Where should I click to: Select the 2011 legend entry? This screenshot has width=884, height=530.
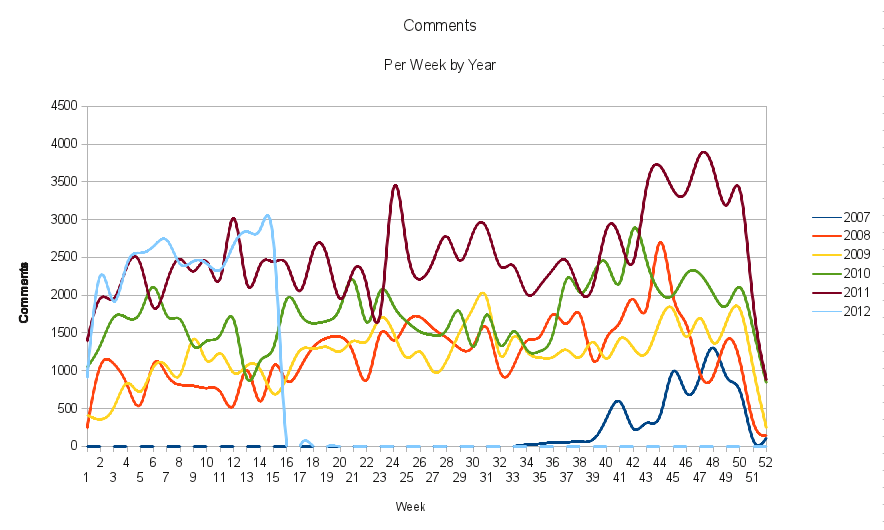click(857, 293)
